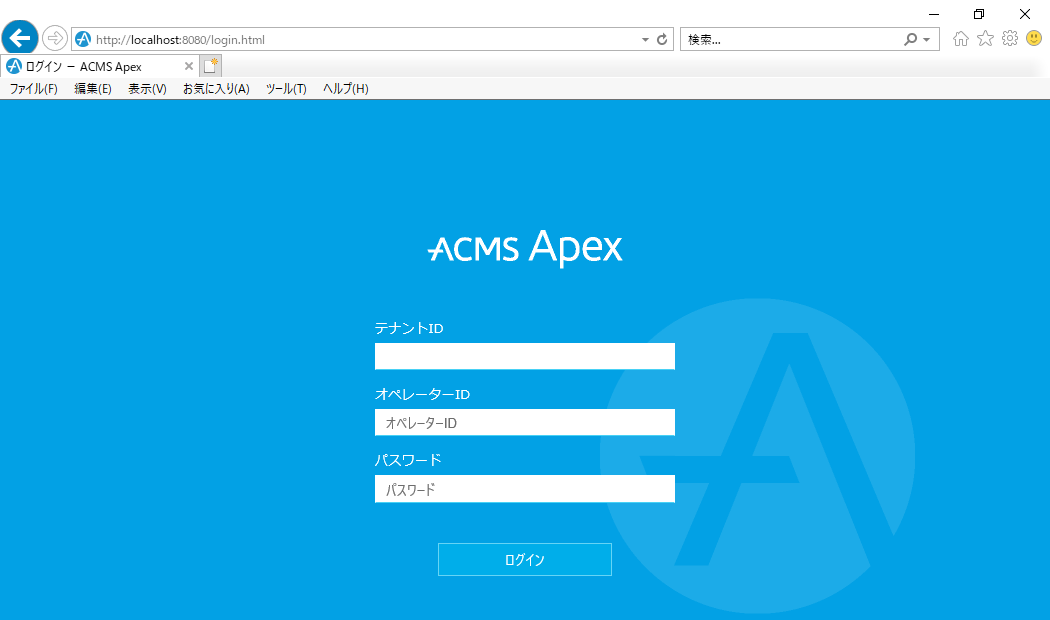The height and width of the screenshot is (620, 1050).
Task: Open Favorites via the star icon
Action: click(x=985, y=38)
